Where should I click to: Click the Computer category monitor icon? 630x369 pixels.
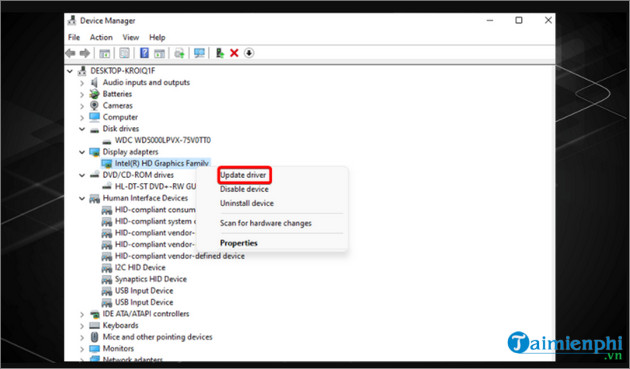[94, 117]
